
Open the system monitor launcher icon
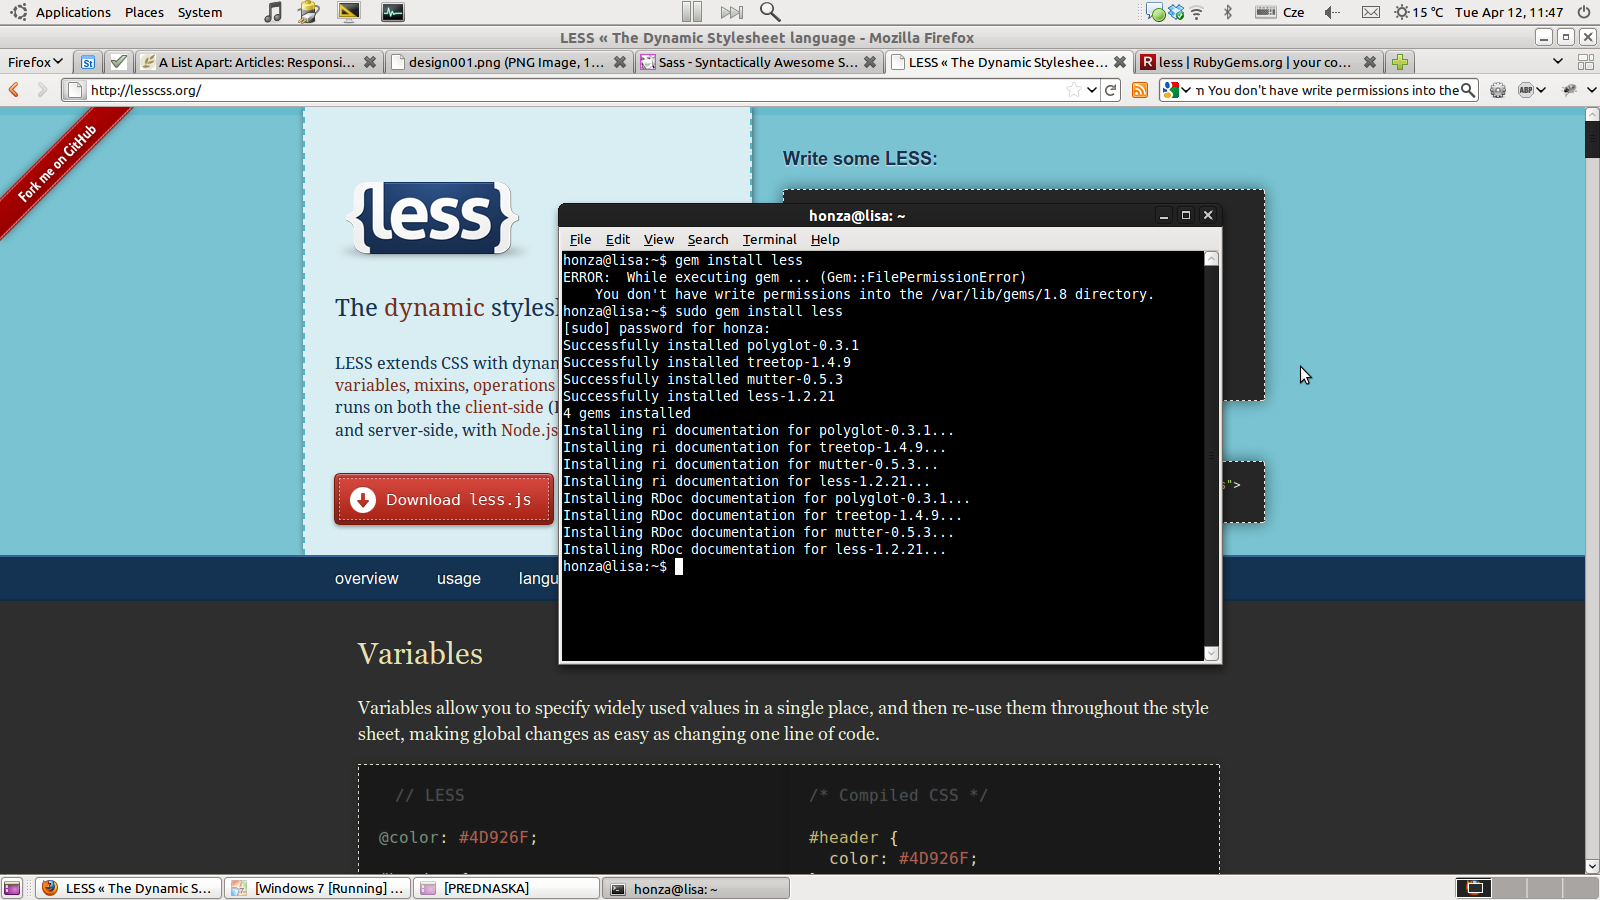coord(393,12)
